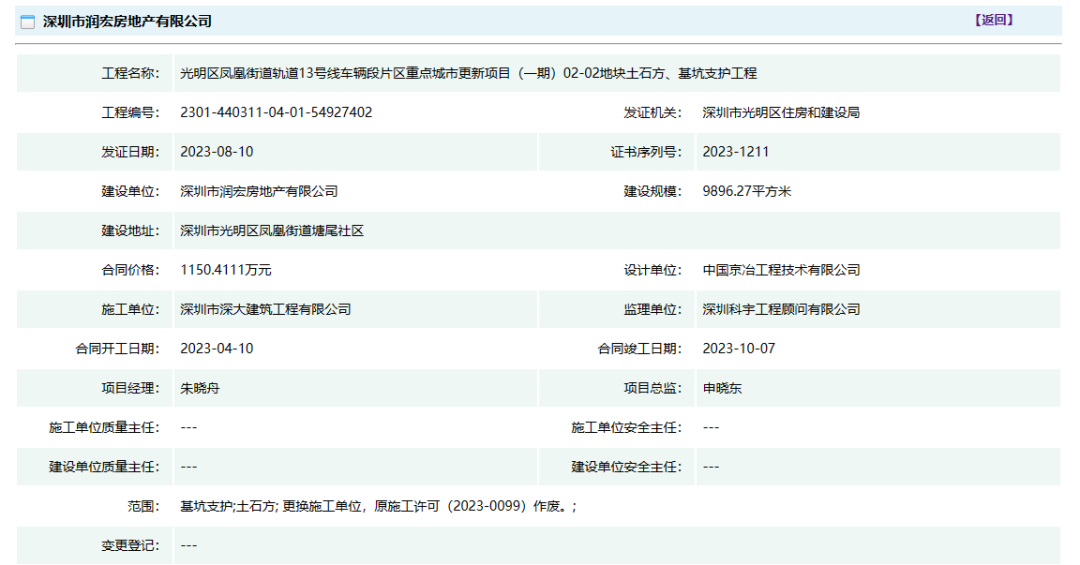
Task: Select 建设单位 value 深圳市润宏房地产有限公司
Action: tap(259, 191)
